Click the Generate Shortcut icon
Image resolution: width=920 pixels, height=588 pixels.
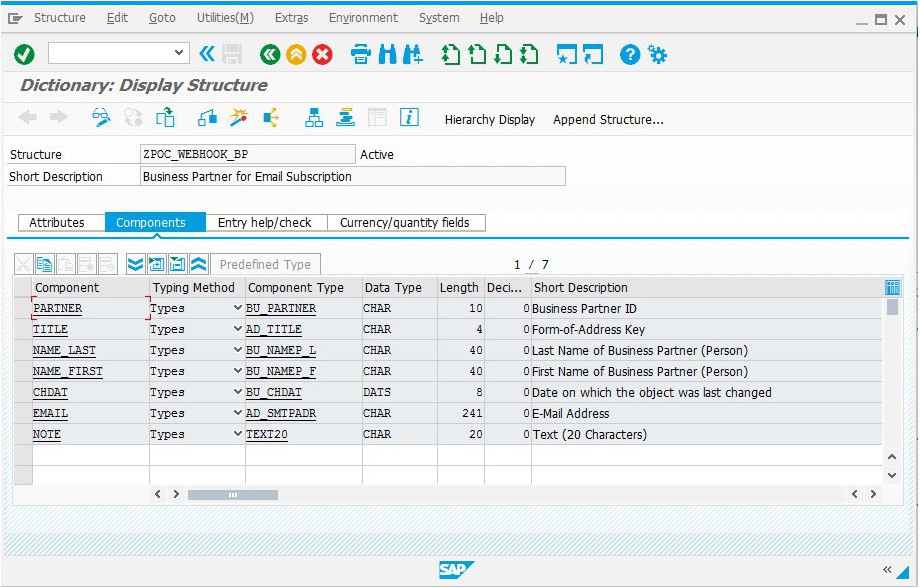point(593,55)
